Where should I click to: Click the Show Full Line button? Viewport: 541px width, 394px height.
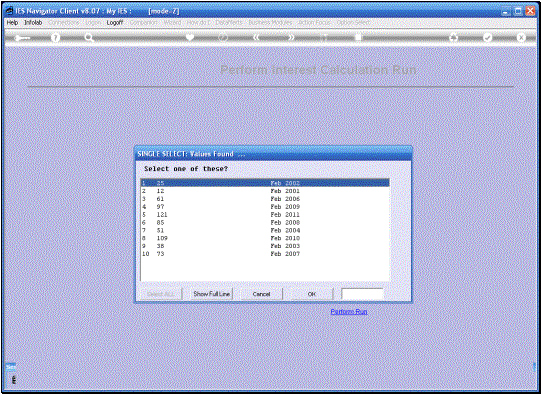[x=212, y=294]
